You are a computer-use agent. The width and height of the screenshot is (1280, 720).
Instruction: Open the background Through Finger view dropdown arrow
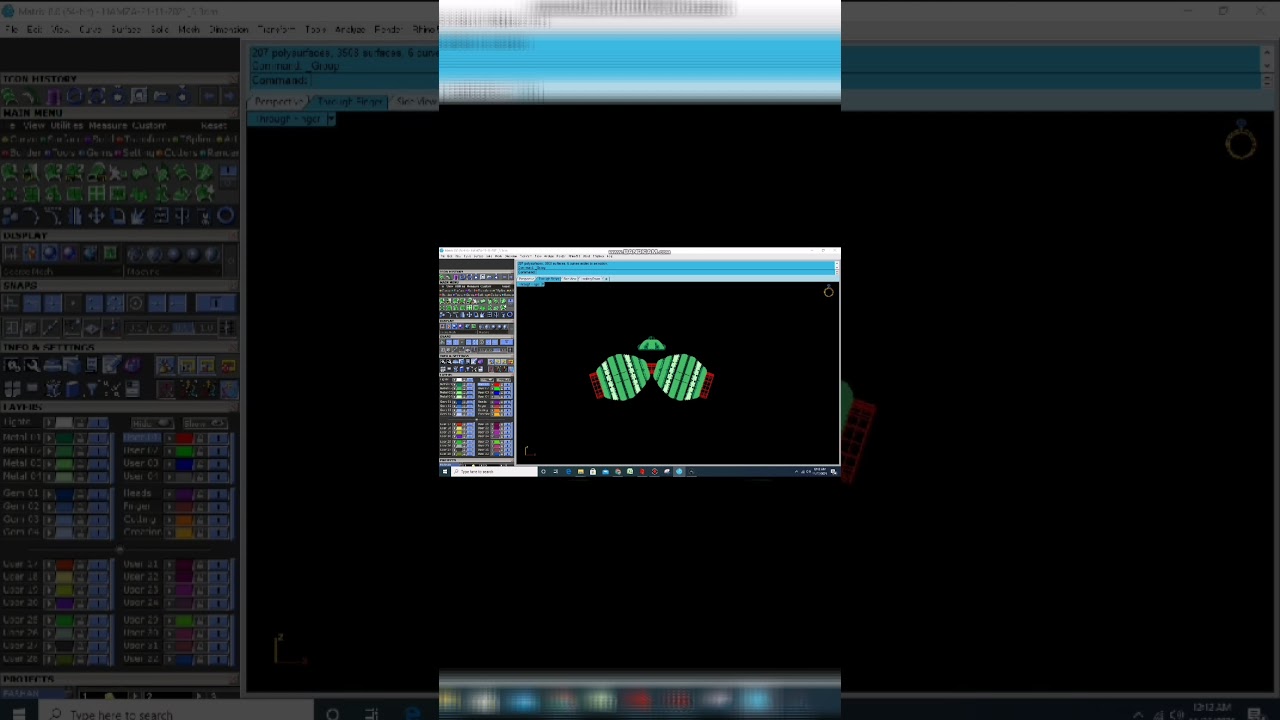[331, 119]
